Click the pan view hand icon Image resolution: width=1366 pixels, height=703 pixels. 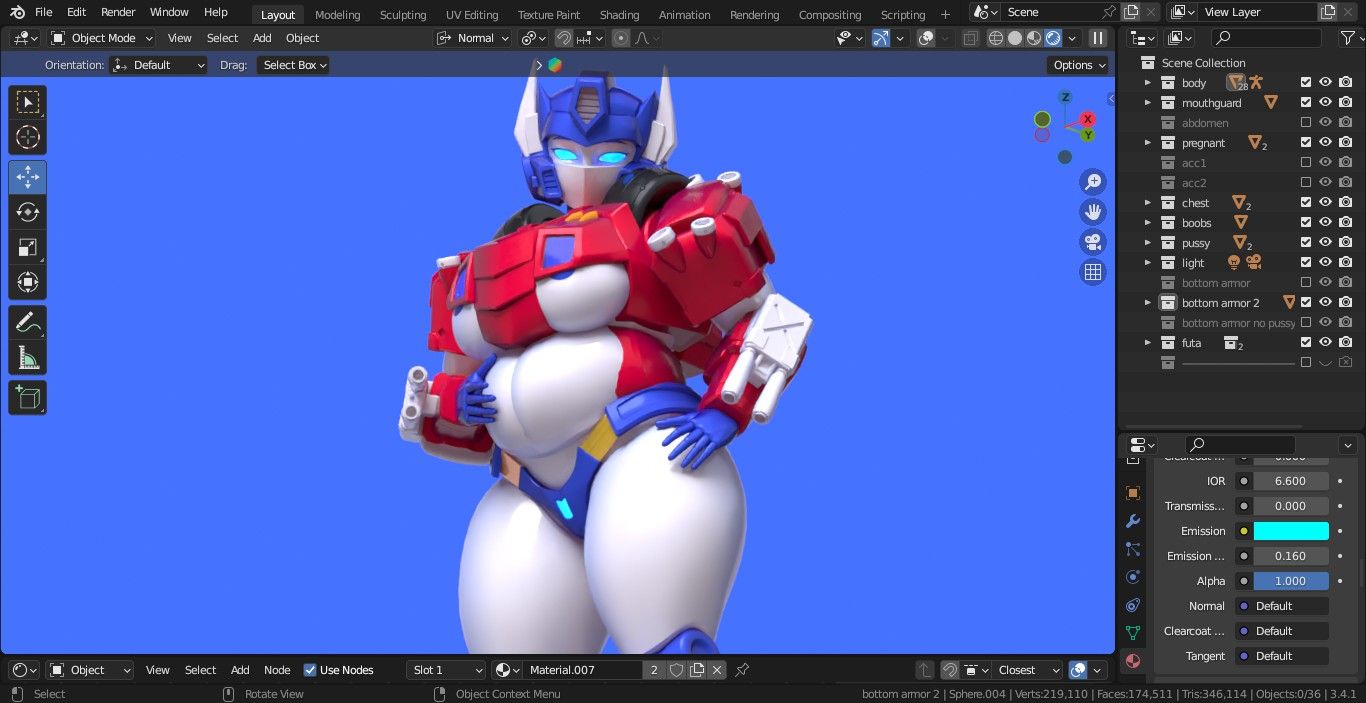1093,211
